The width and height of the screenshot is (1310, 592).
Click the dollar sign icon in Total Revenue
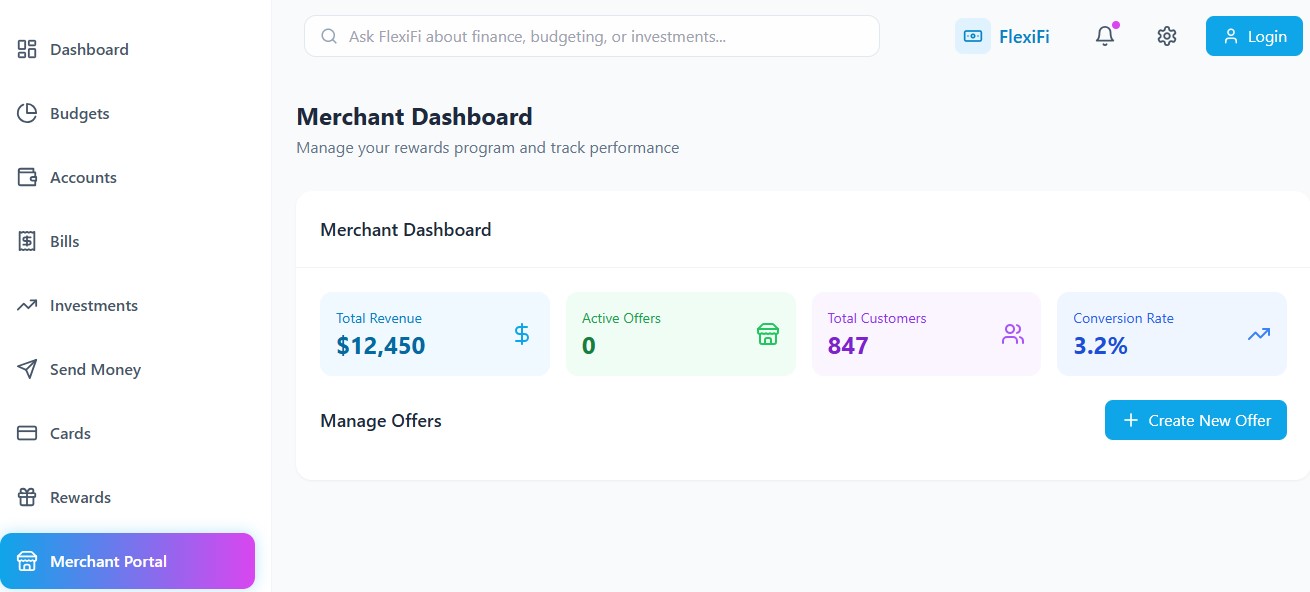[521, 334]
